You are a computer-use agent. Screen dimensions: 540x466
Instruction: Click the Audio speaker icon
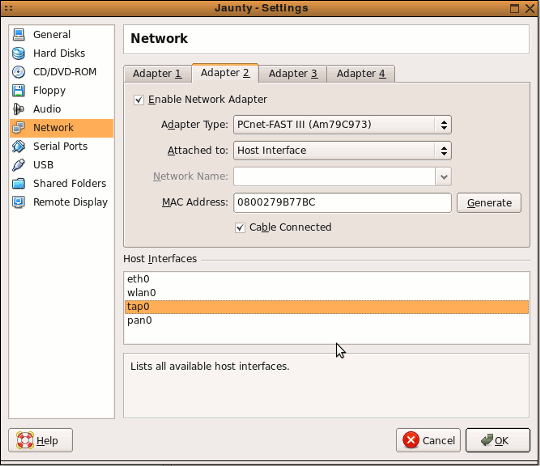coord(19,109)
